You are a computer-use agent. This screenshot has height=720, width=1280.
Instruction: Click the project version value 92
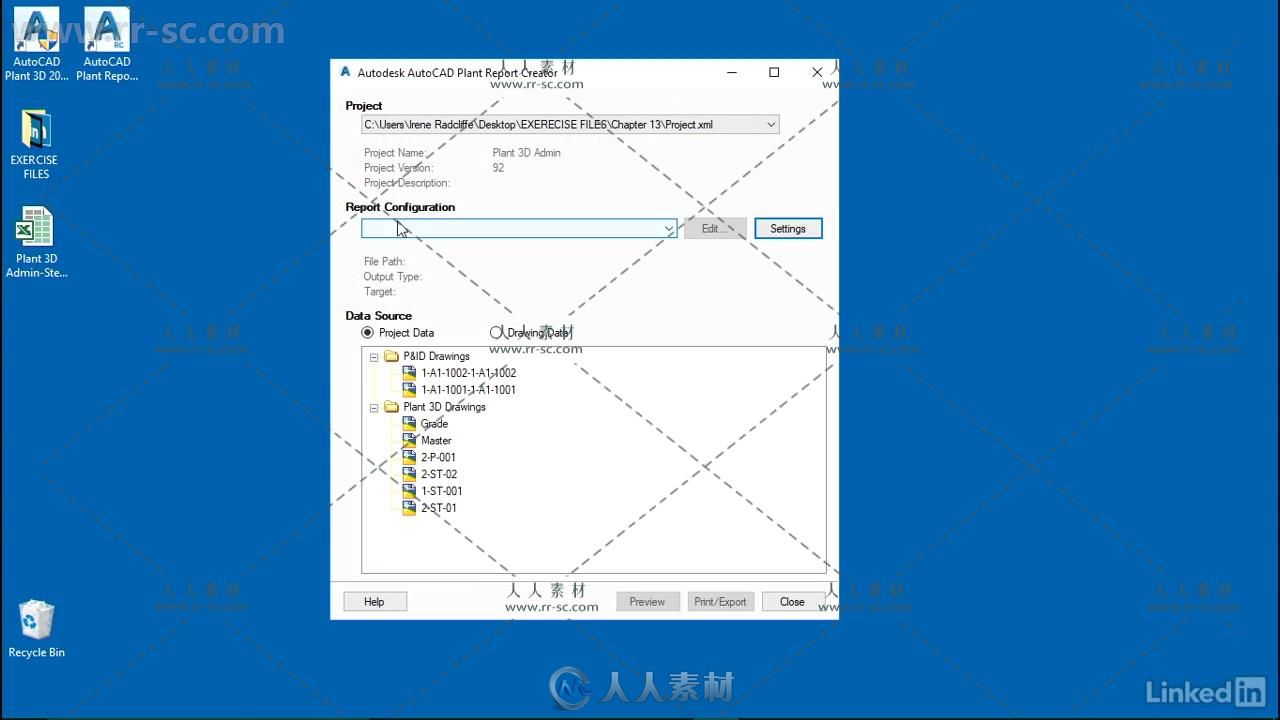498,168
